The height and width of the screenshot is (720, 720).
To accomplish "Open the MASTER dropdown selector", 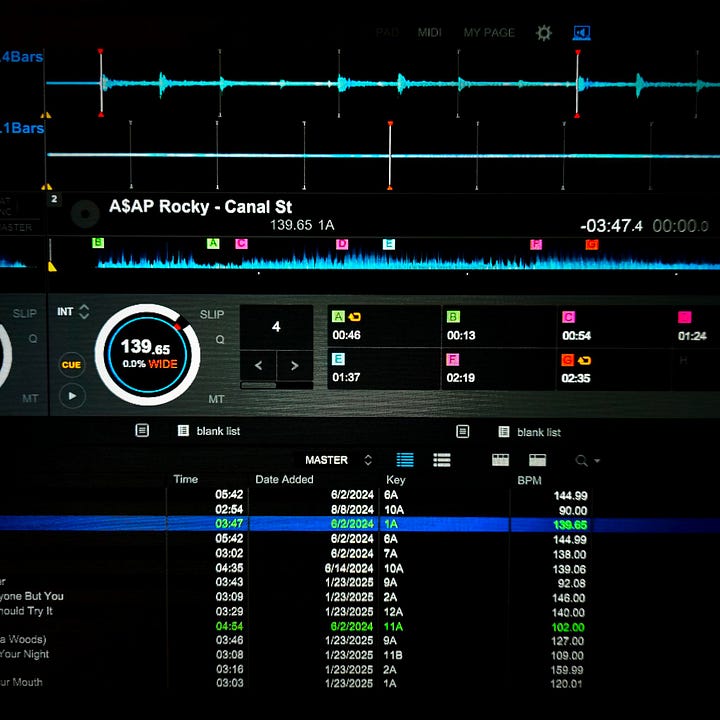I will pos(338,460).
